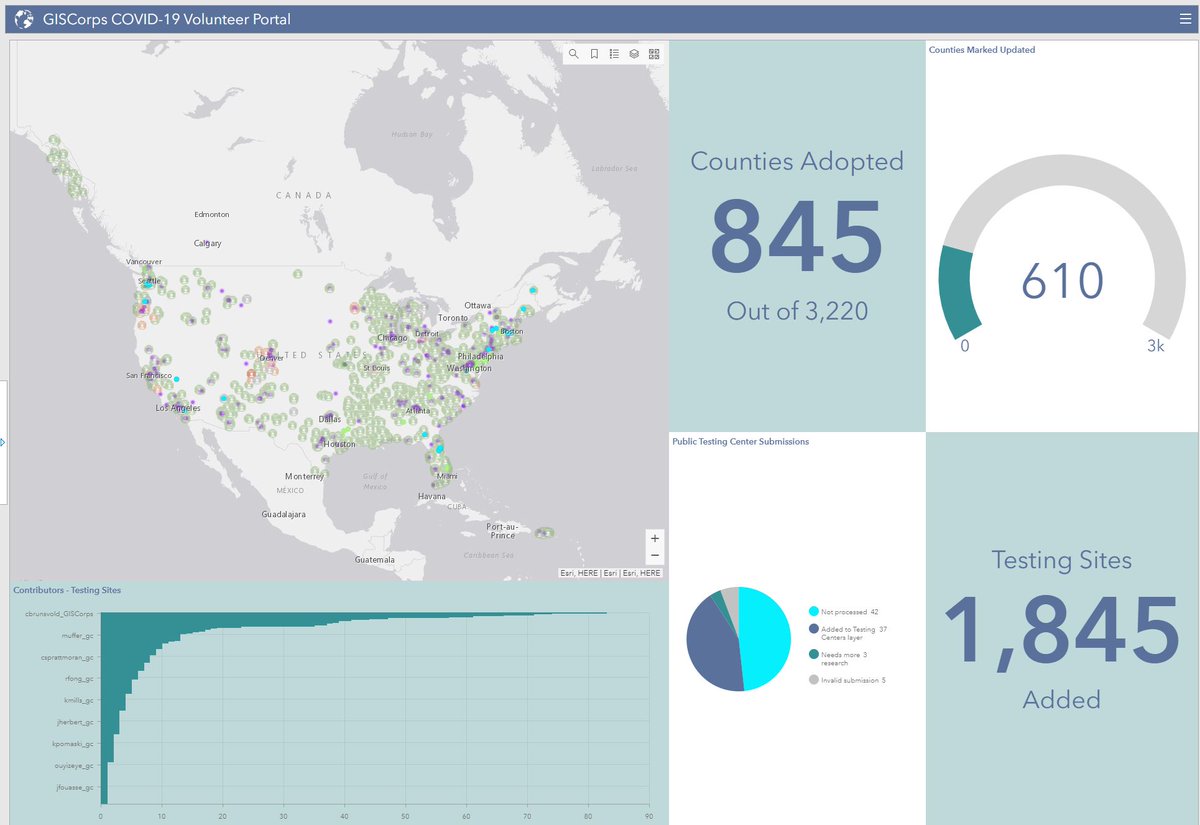Expand the collapsed left side panel arrow

[x=4, y=441]
